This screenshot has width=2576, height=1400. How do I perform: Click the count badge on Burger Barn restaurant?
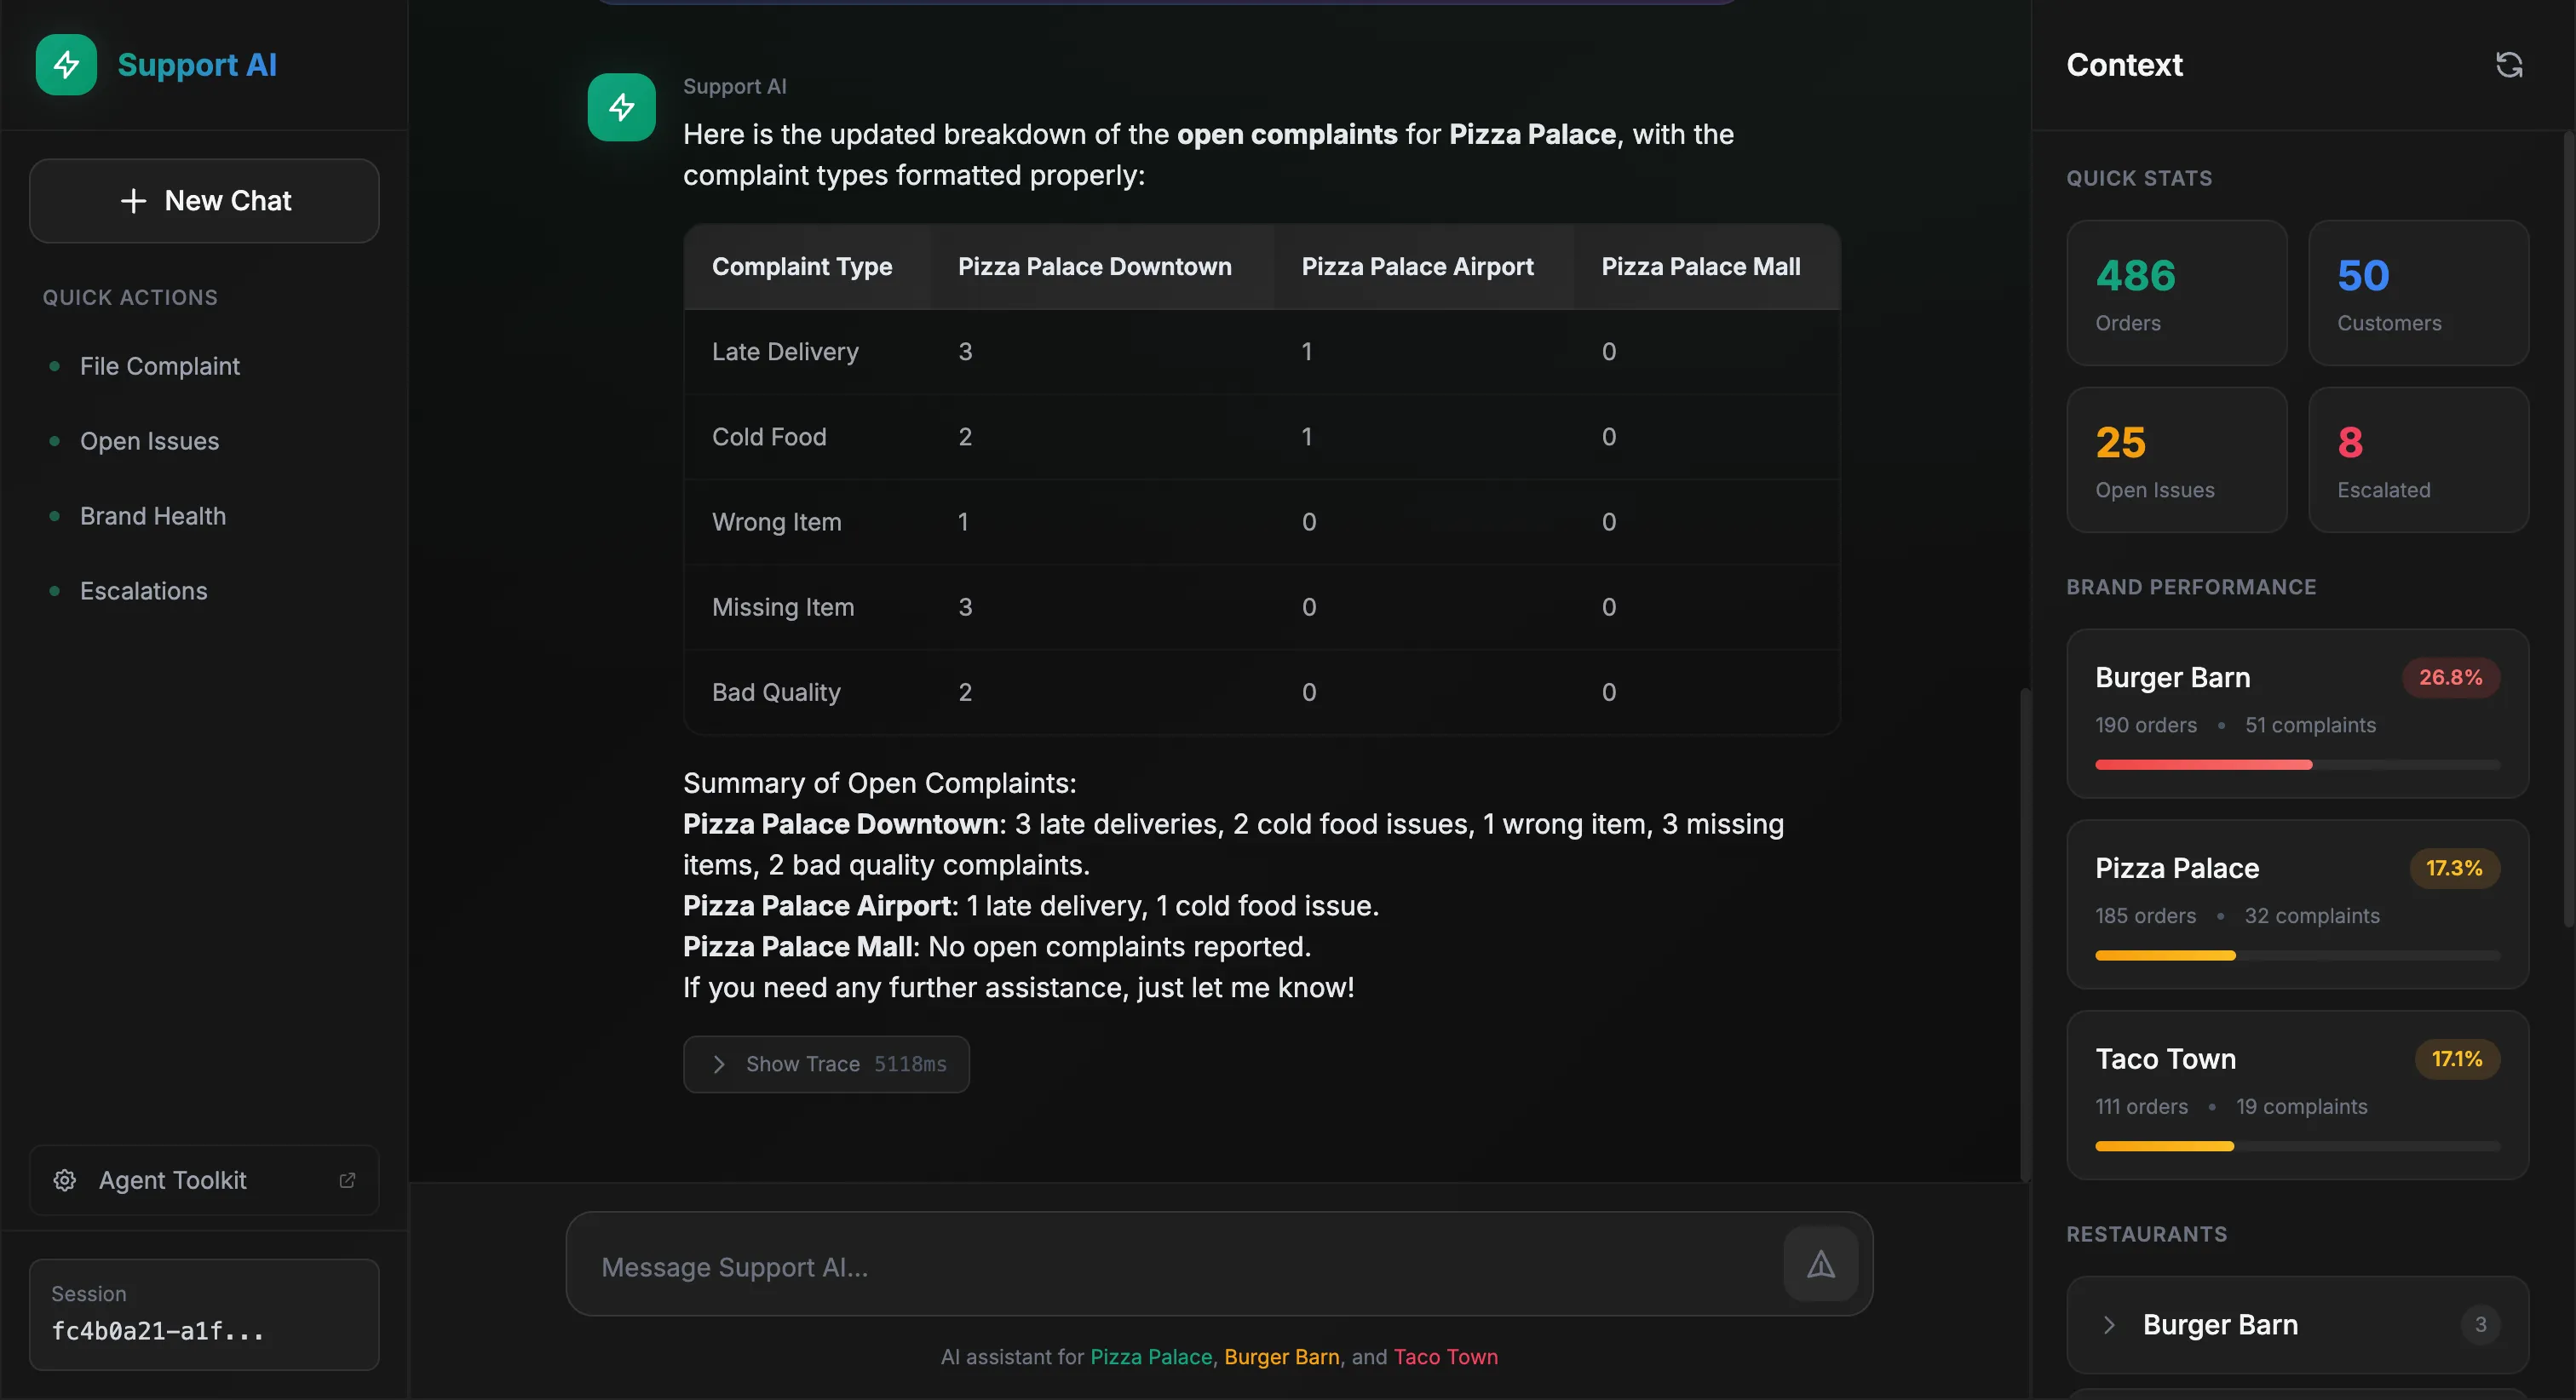2480,1324
